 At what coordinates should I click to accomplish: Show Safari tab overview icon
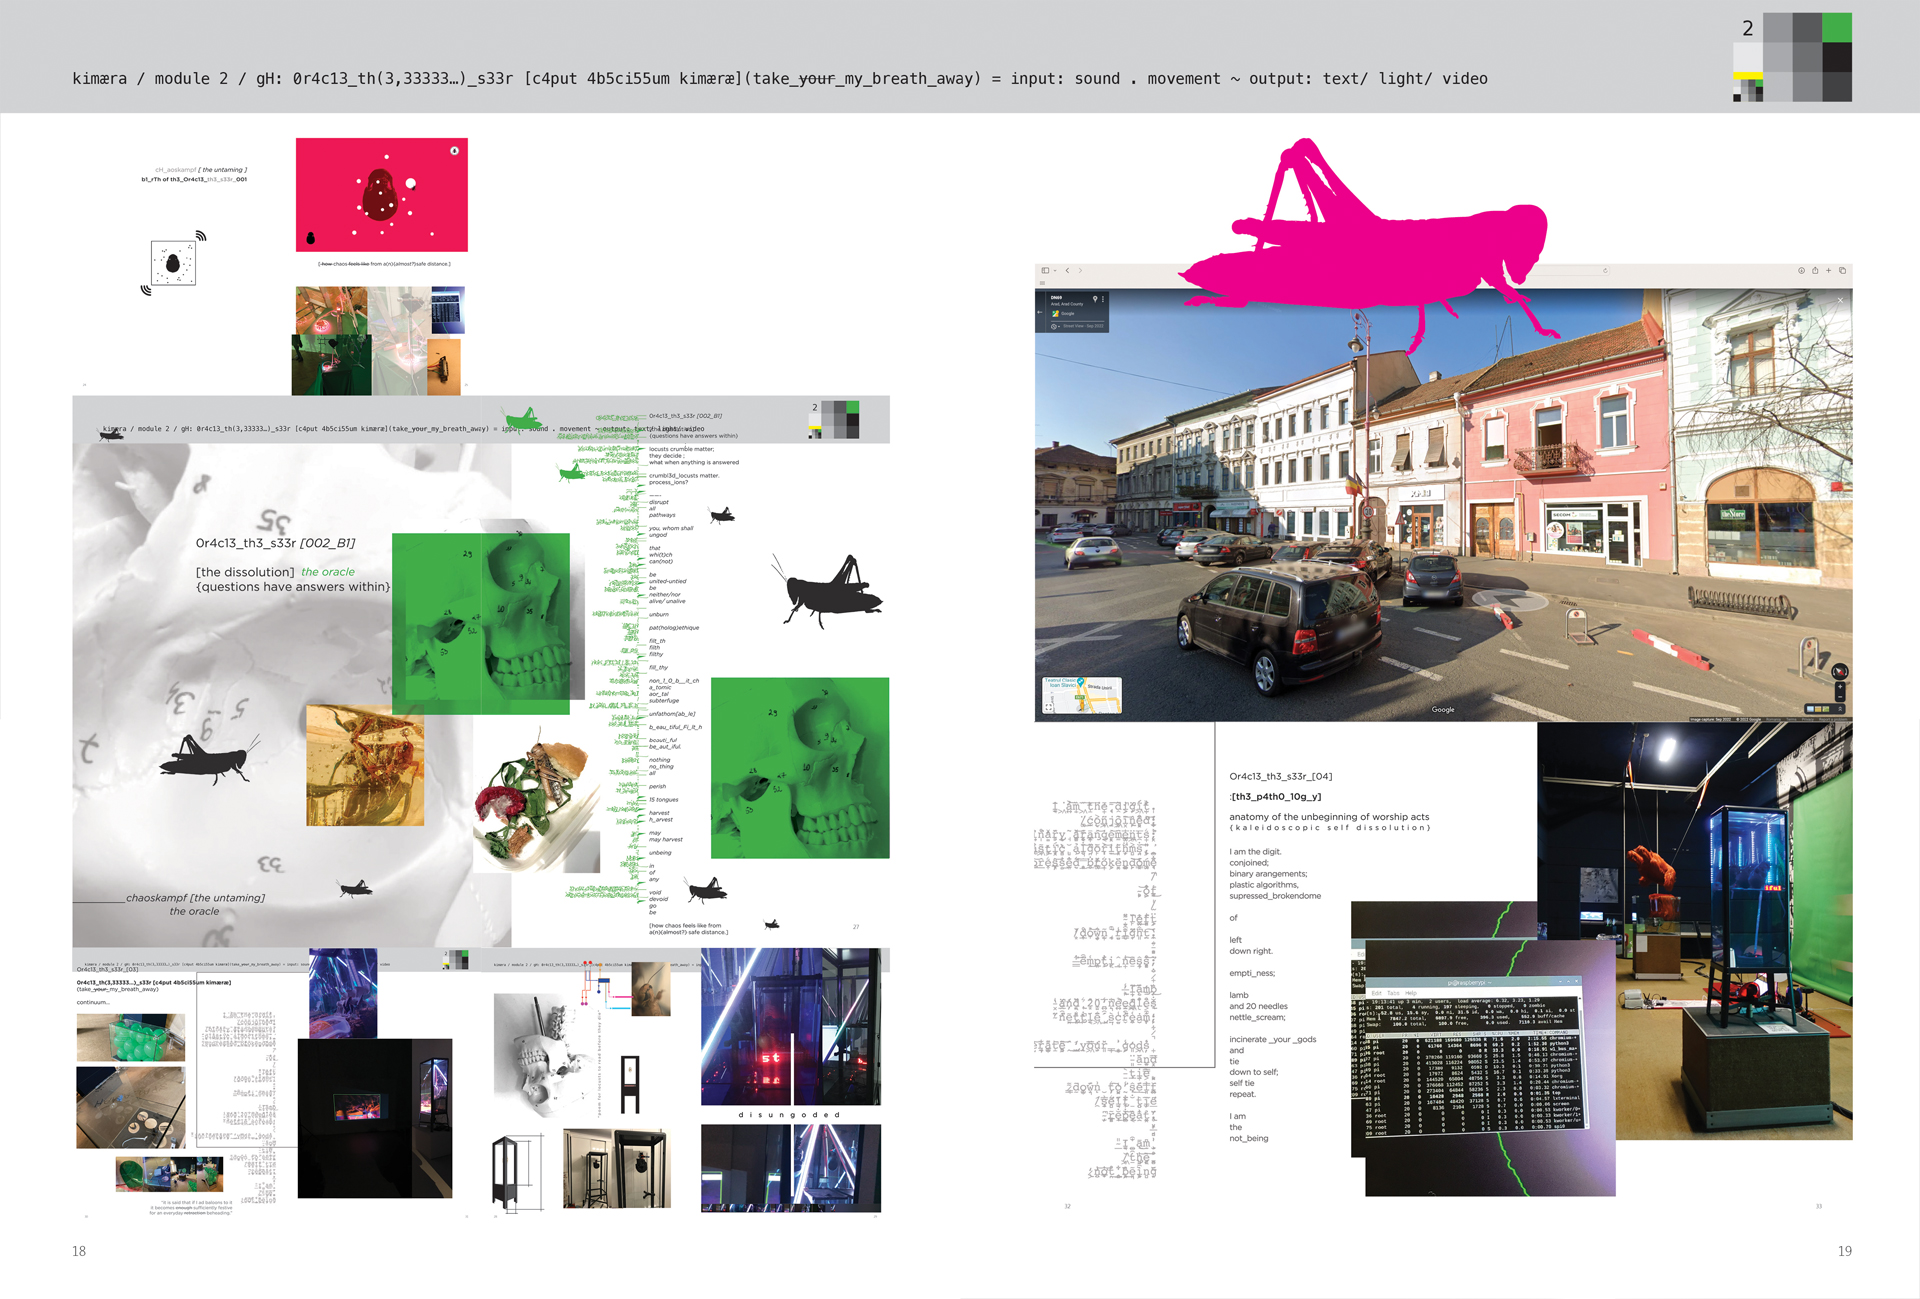(x=1842, y=270)
